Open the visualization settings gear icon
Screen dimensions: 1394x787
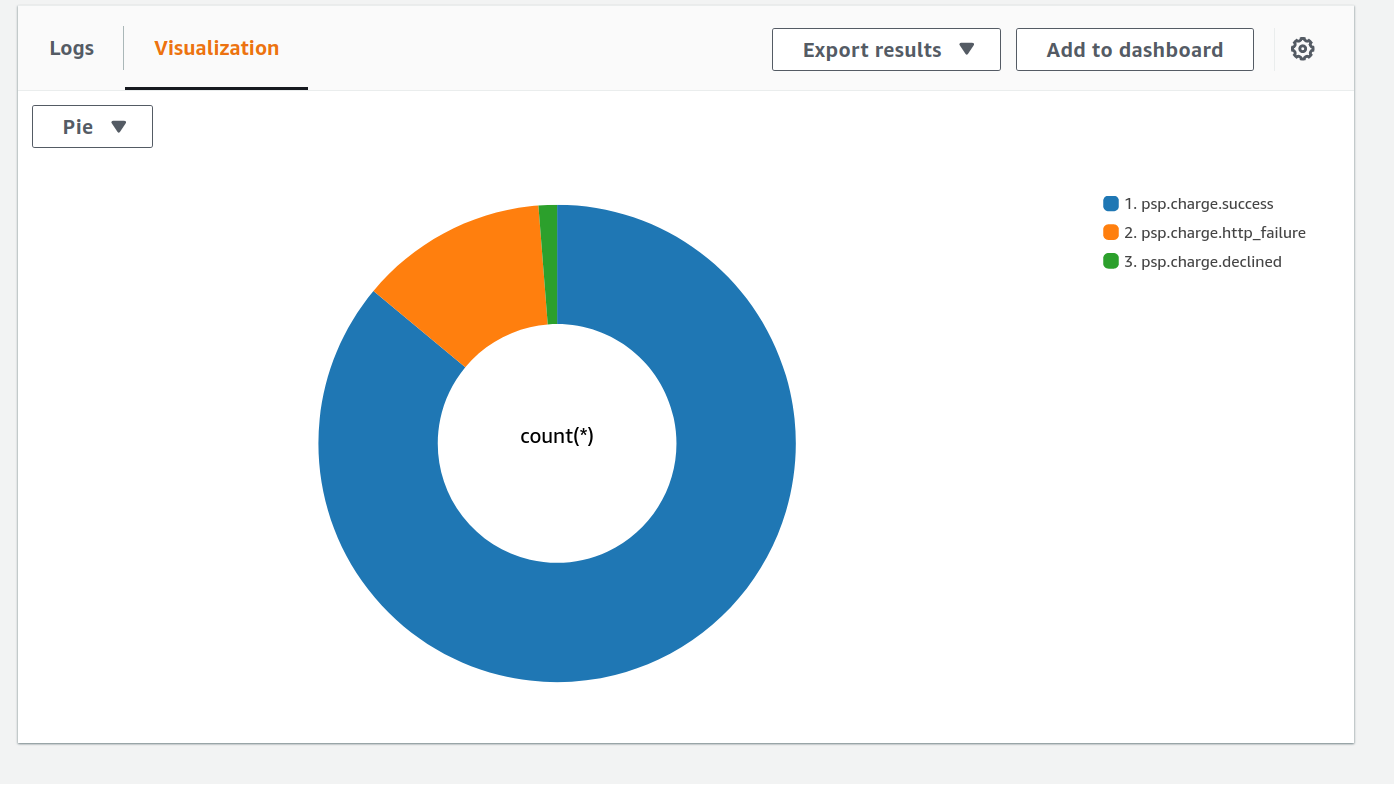click(1302, 48)
